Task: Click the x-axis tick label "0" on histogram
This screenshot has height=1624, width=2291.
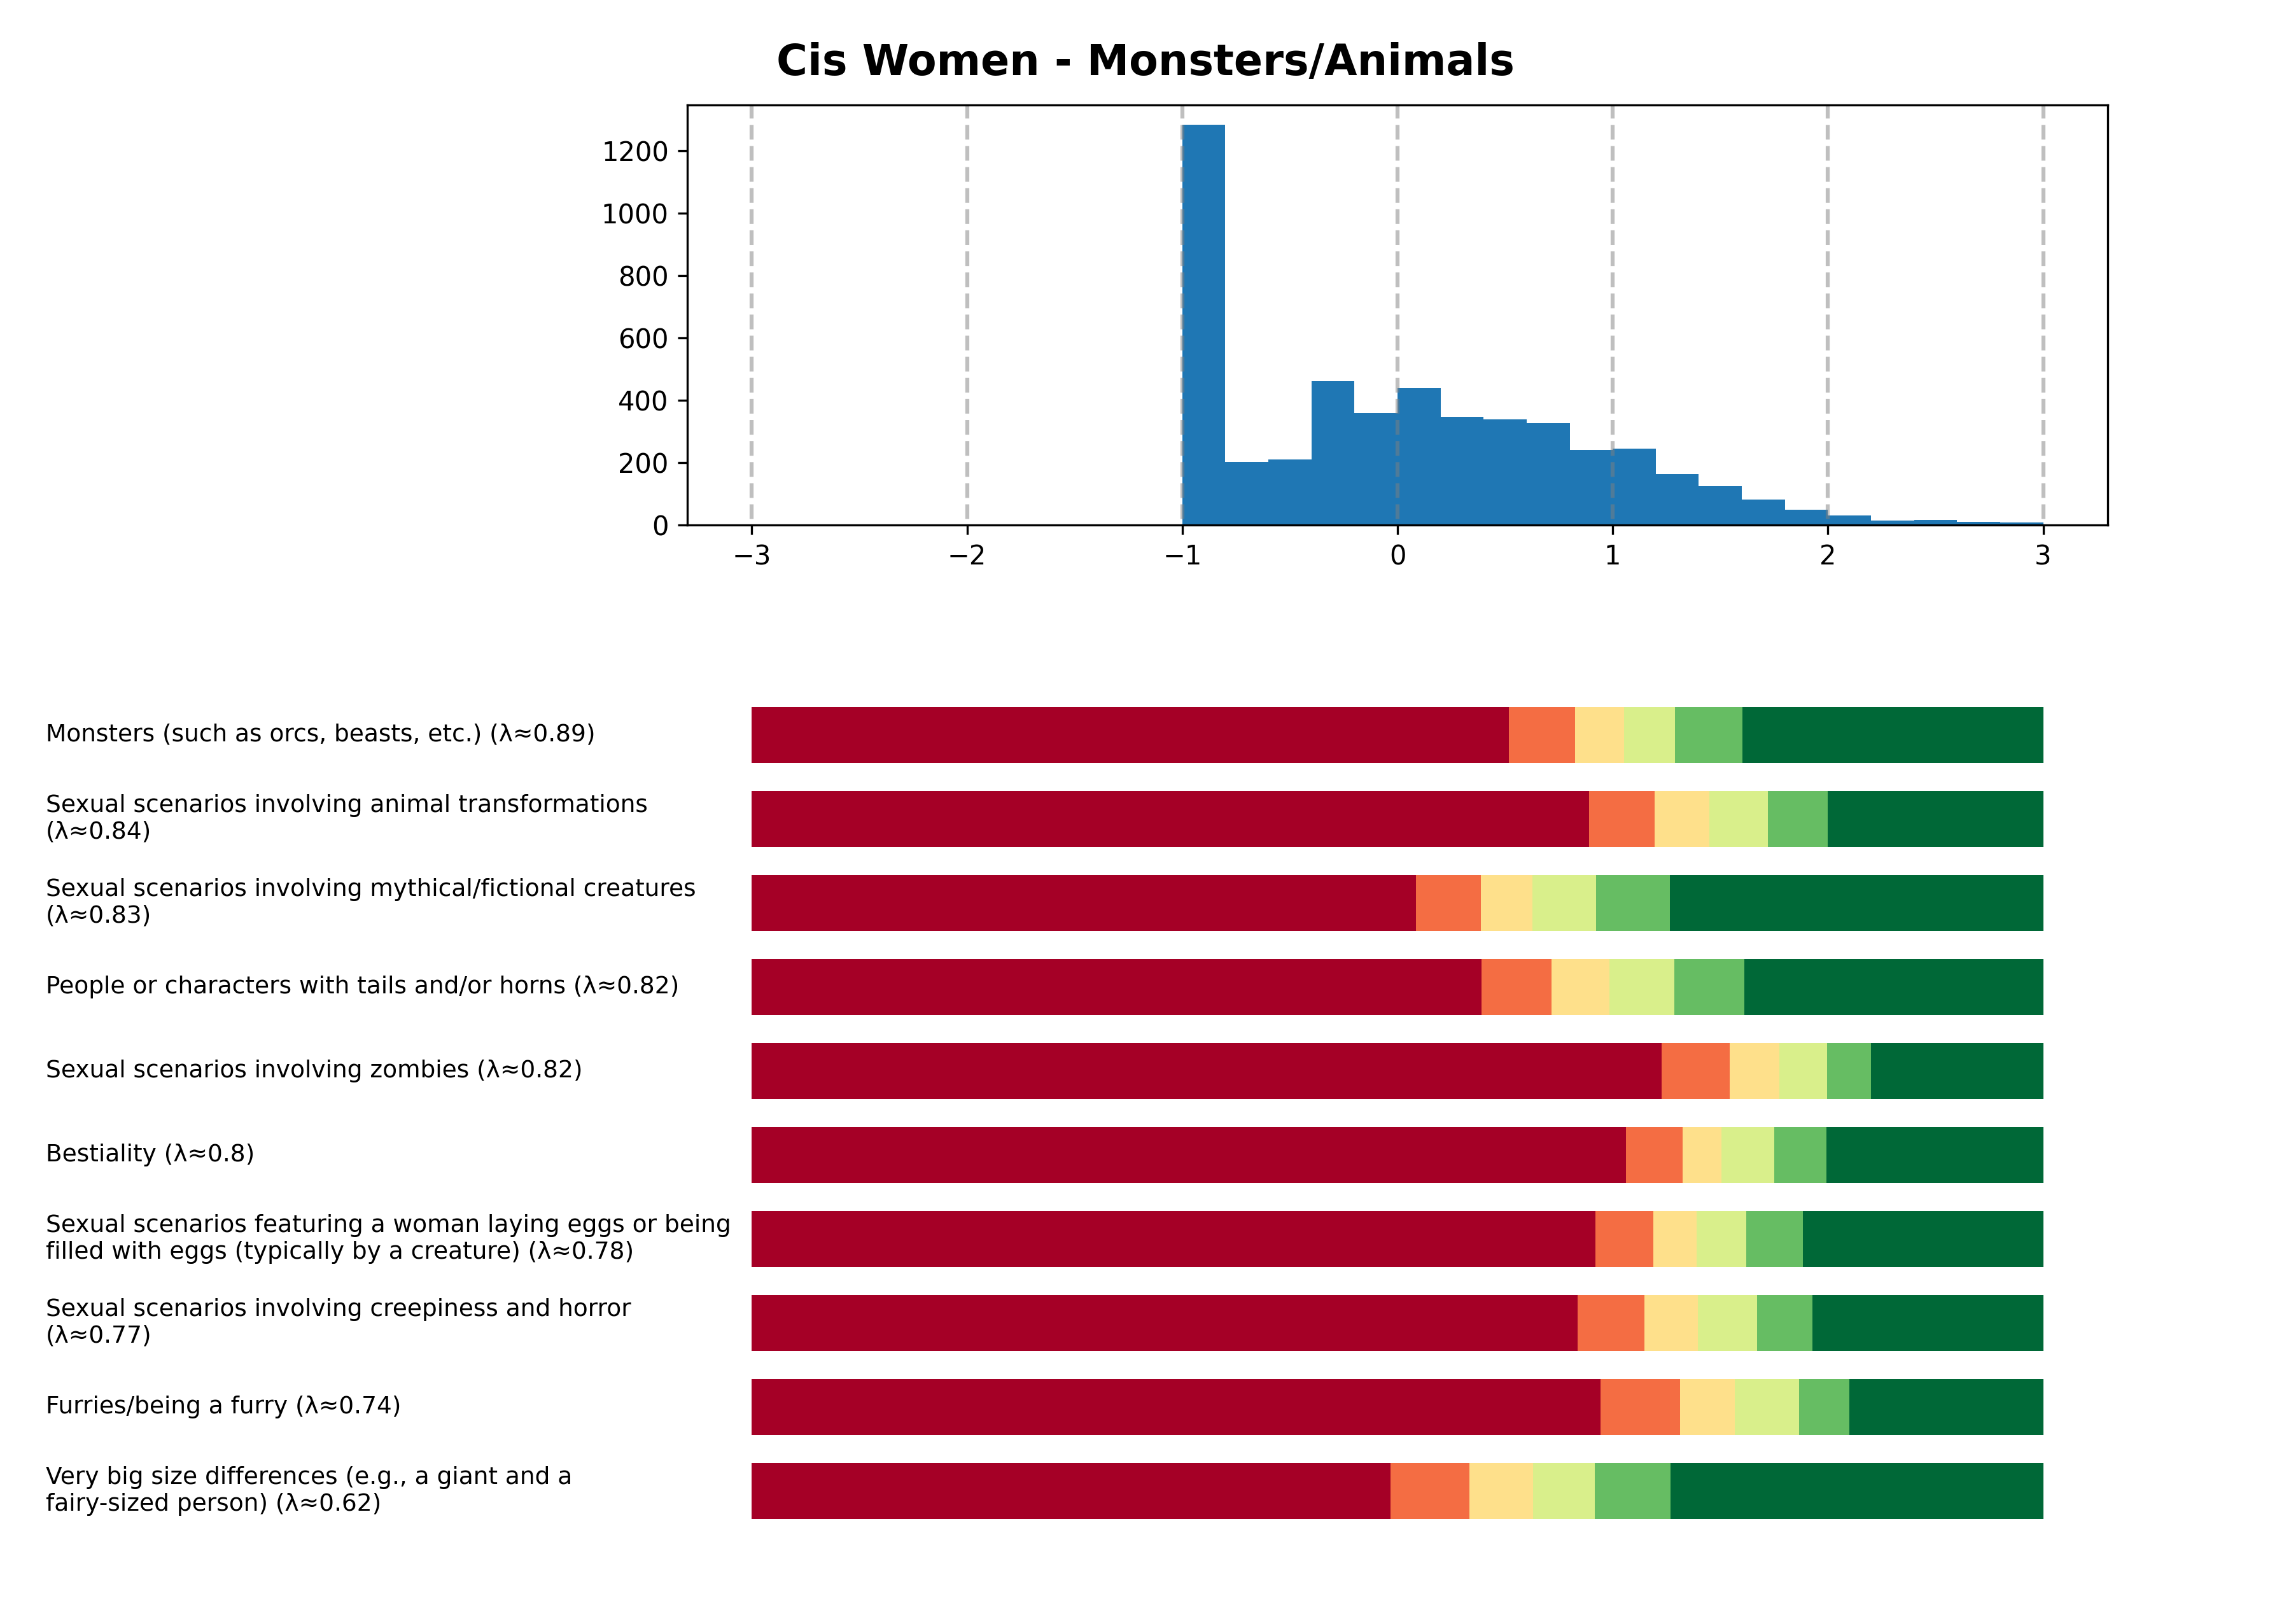Action: (x=1397, y=556)
